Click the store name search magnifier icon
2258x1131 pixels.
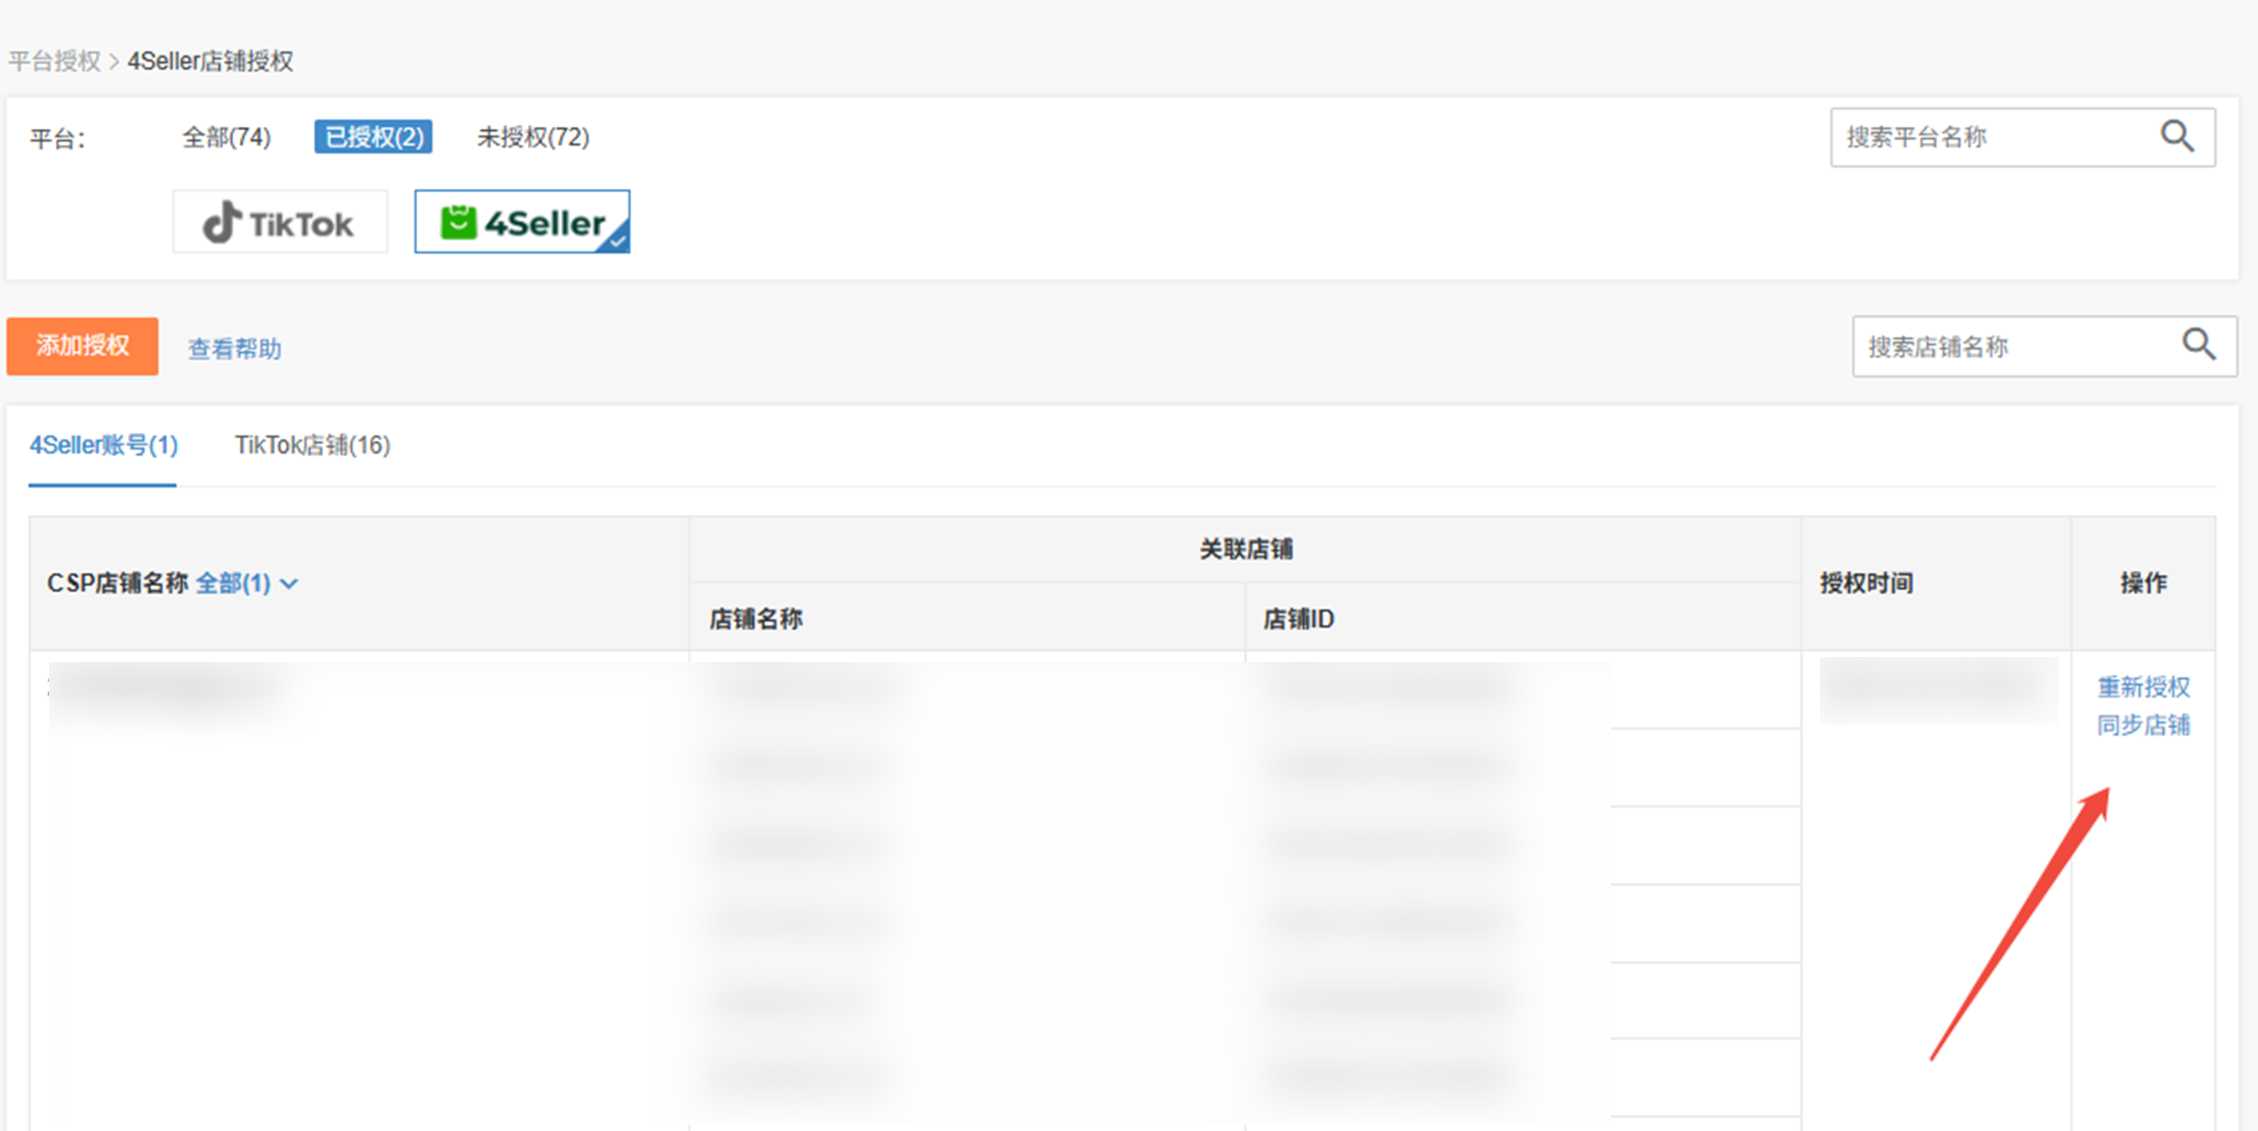point(2198,345)
